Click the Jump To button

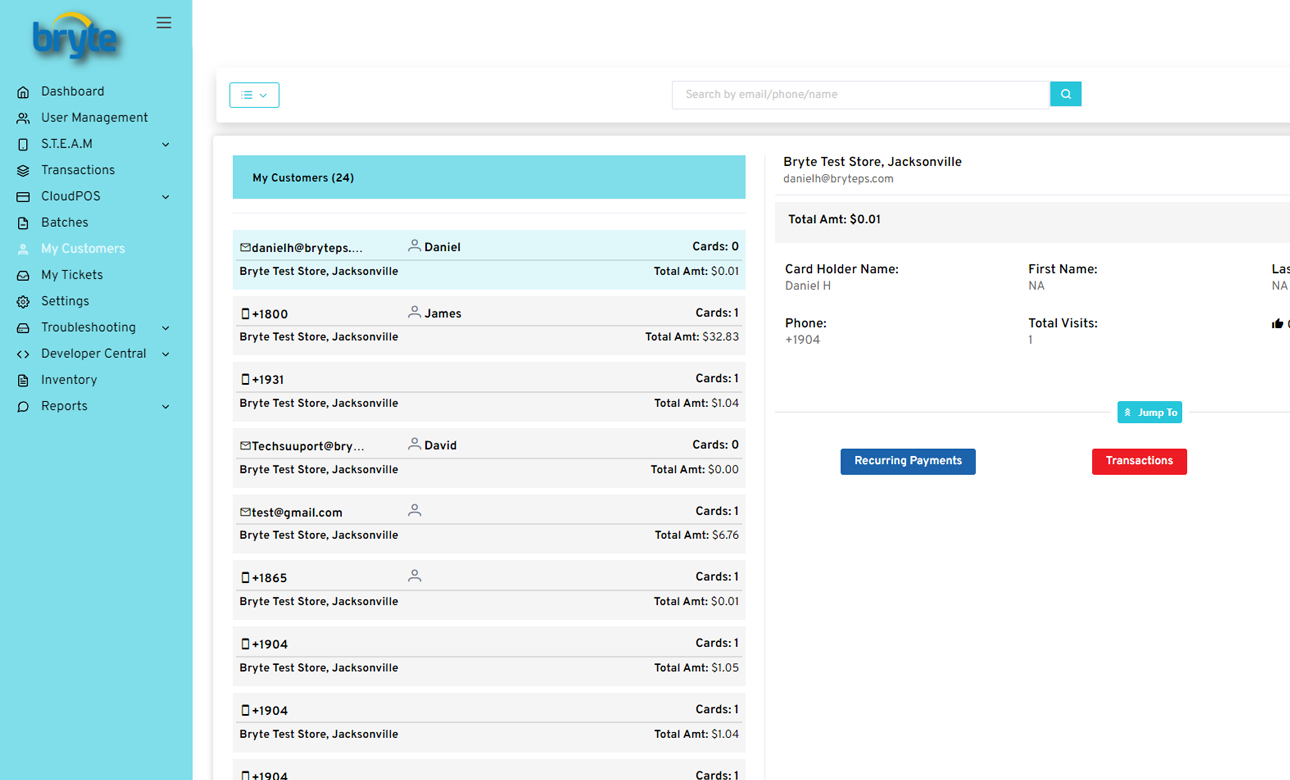click(1150, 412)
